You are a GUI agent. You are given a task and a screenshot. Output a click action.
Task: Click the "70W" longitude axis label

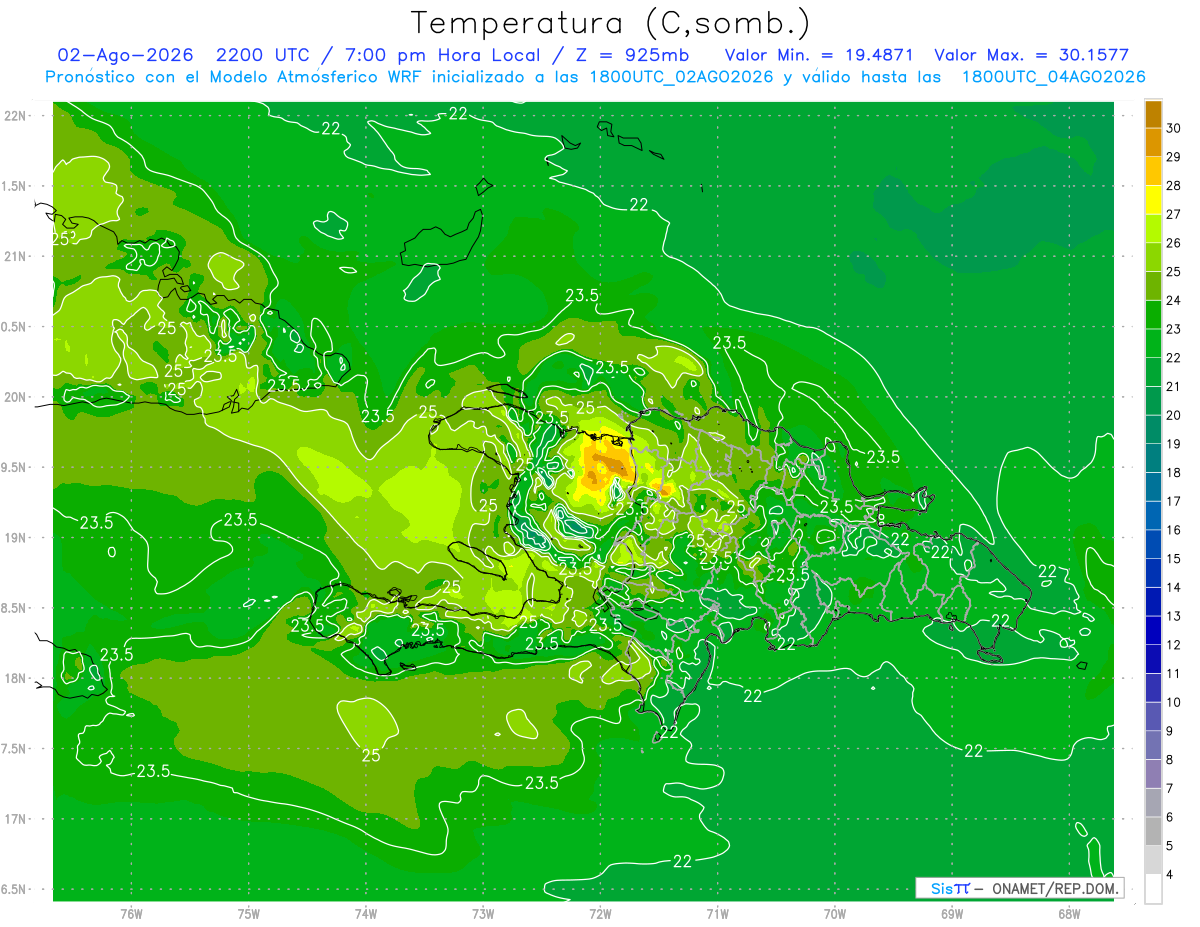[x=834, y=913]
